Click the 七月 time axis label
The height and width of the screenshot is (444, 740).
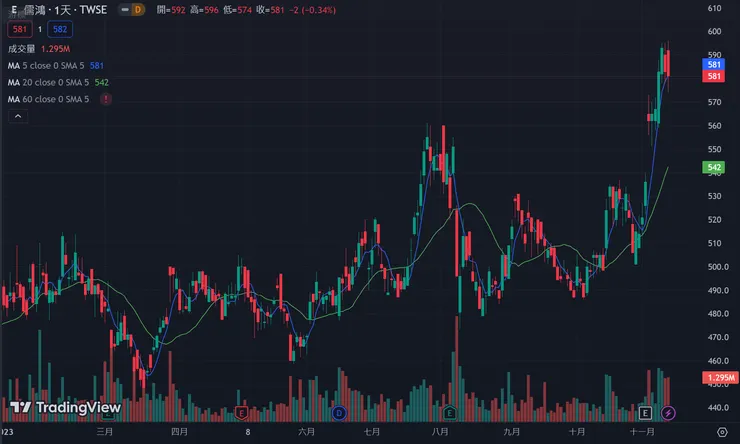pos(372,432)
